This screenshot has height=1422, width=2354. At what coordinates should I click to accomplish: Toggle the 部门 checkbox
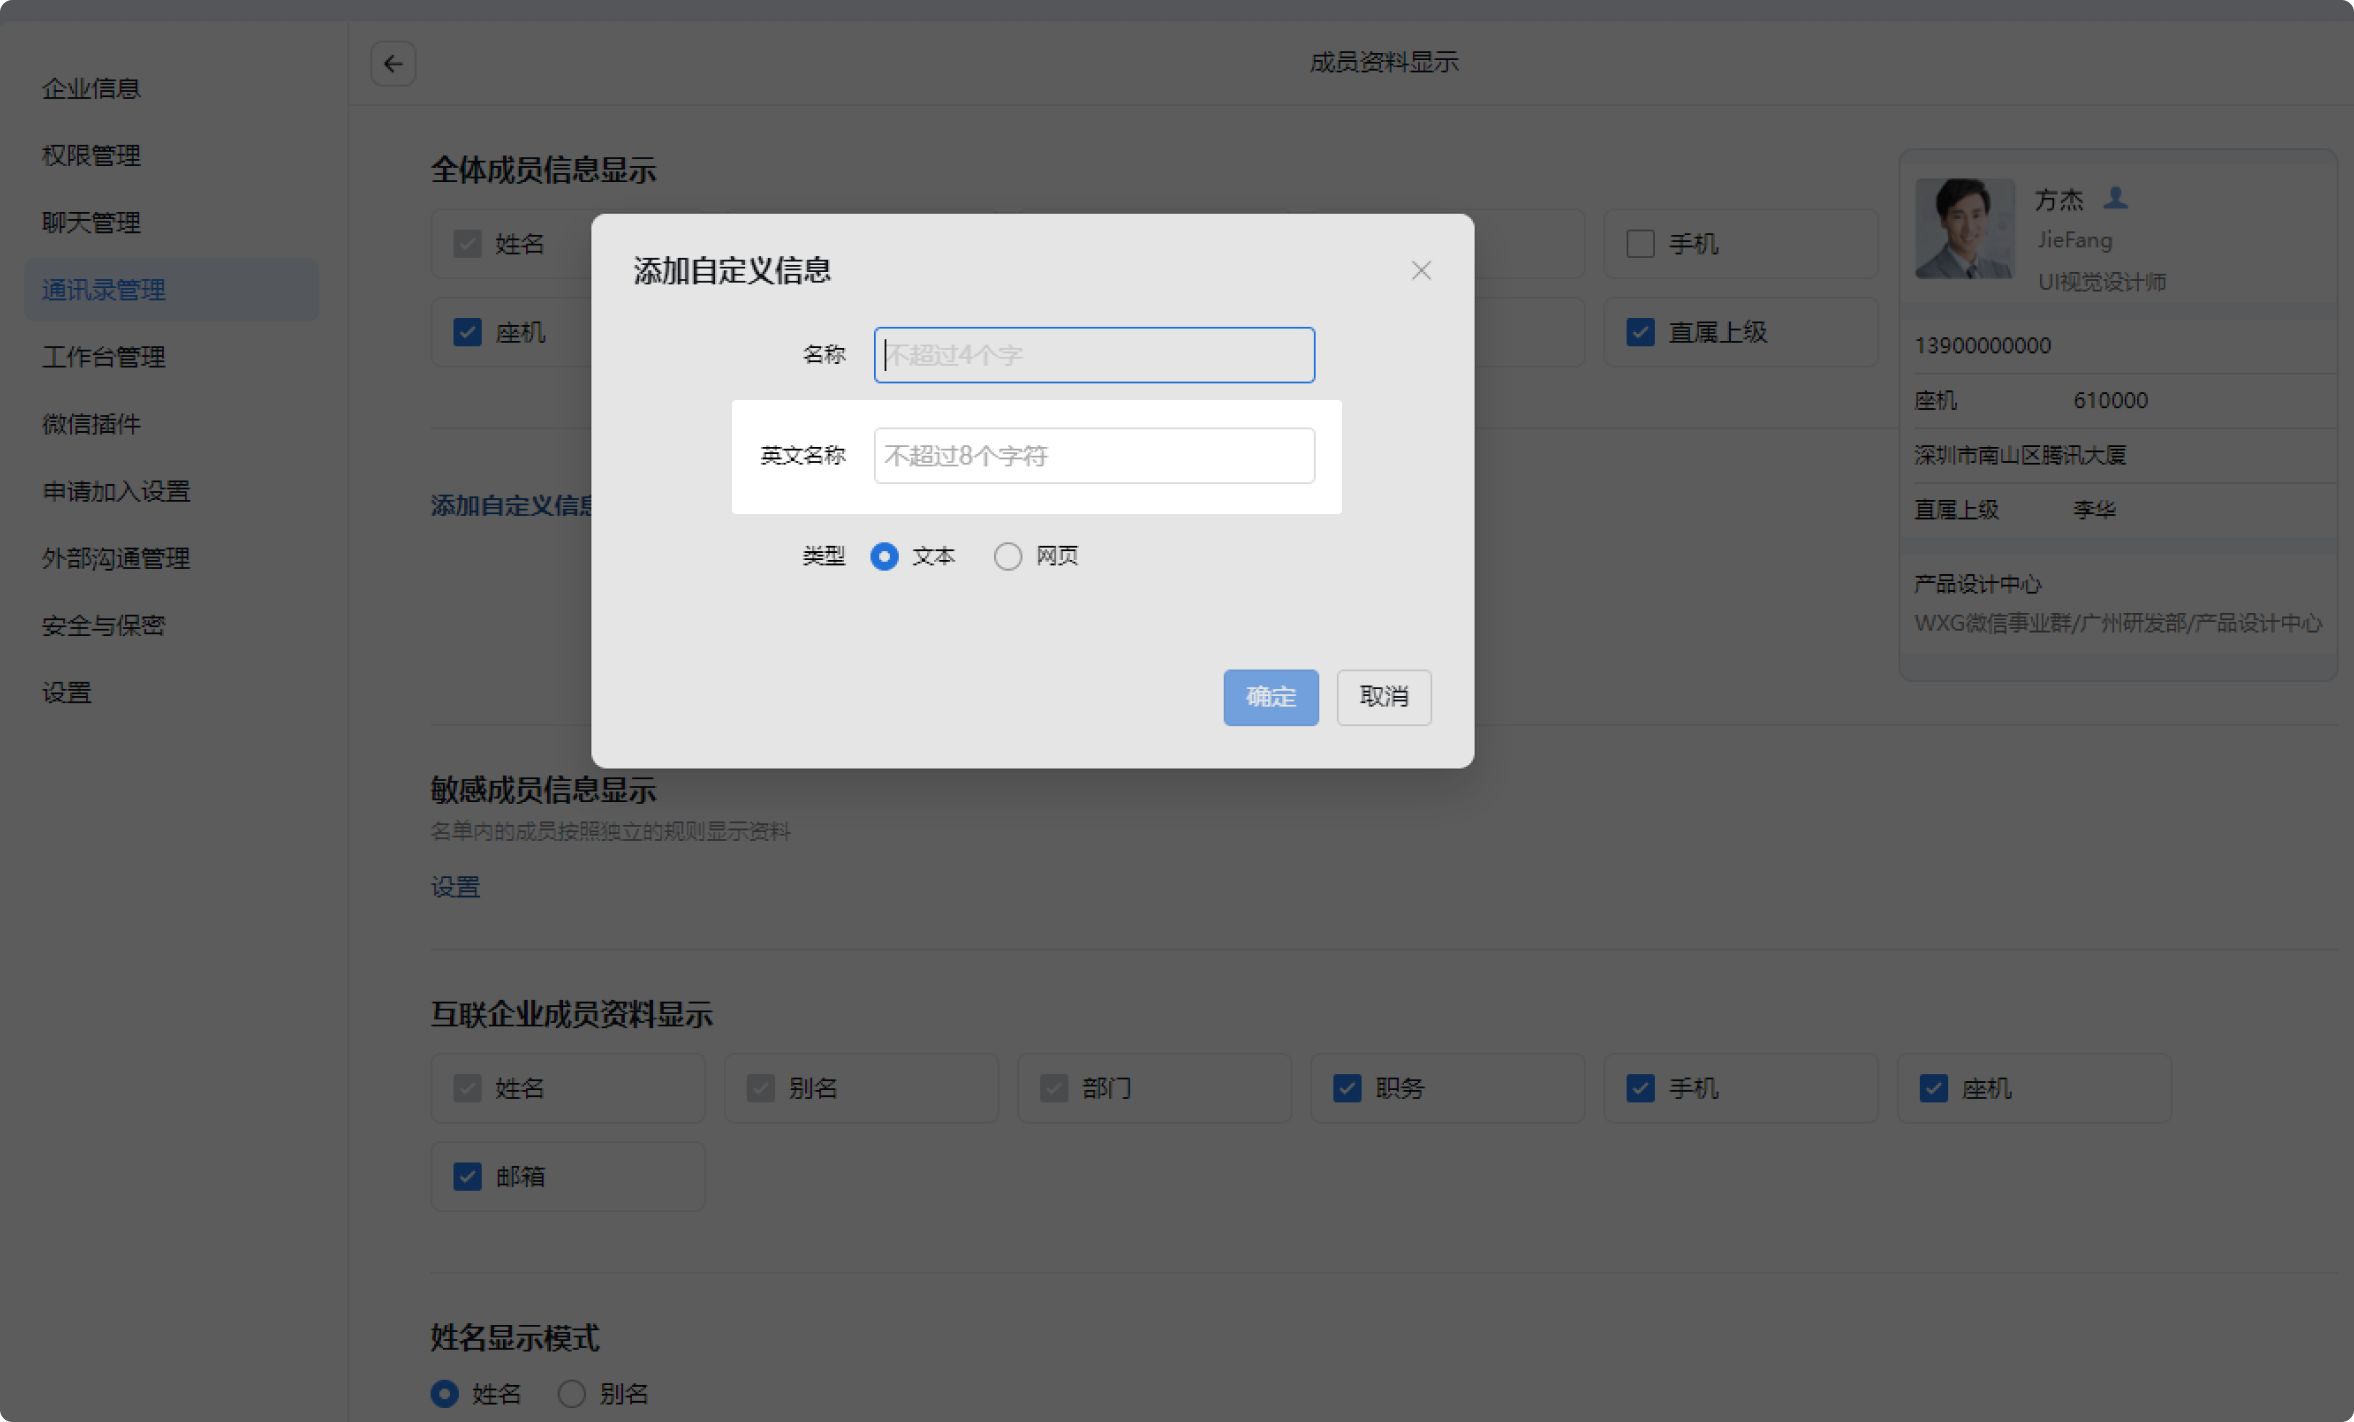pos(1054,1088)
